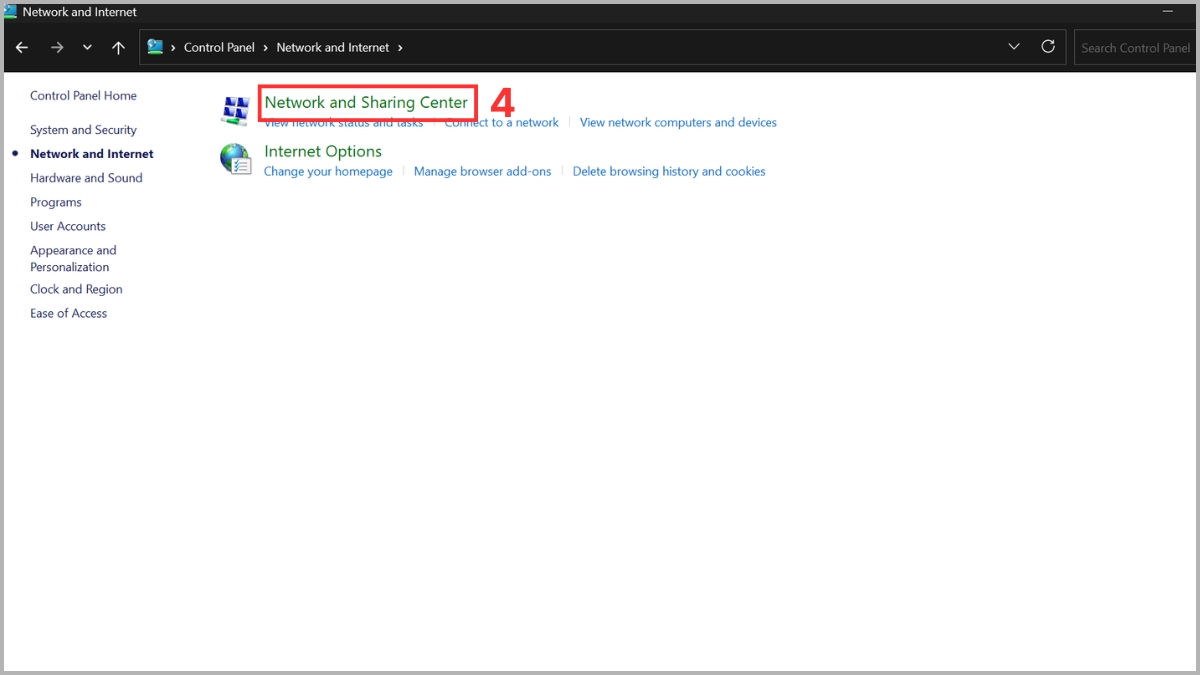
Task: Expand chevron after Network and Internet breadcrumb
Action: 400,47
